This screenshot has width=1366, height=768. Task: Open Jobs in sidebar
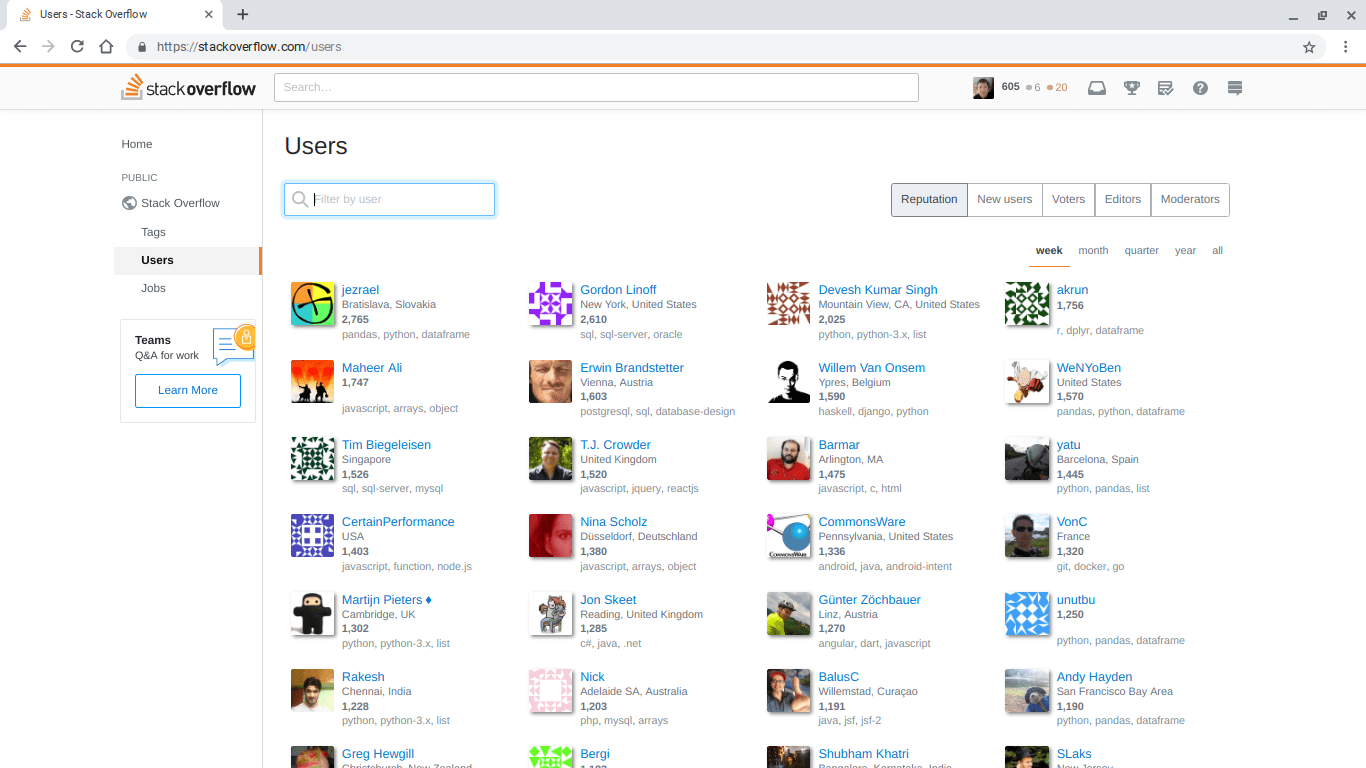tap(153, 288)
